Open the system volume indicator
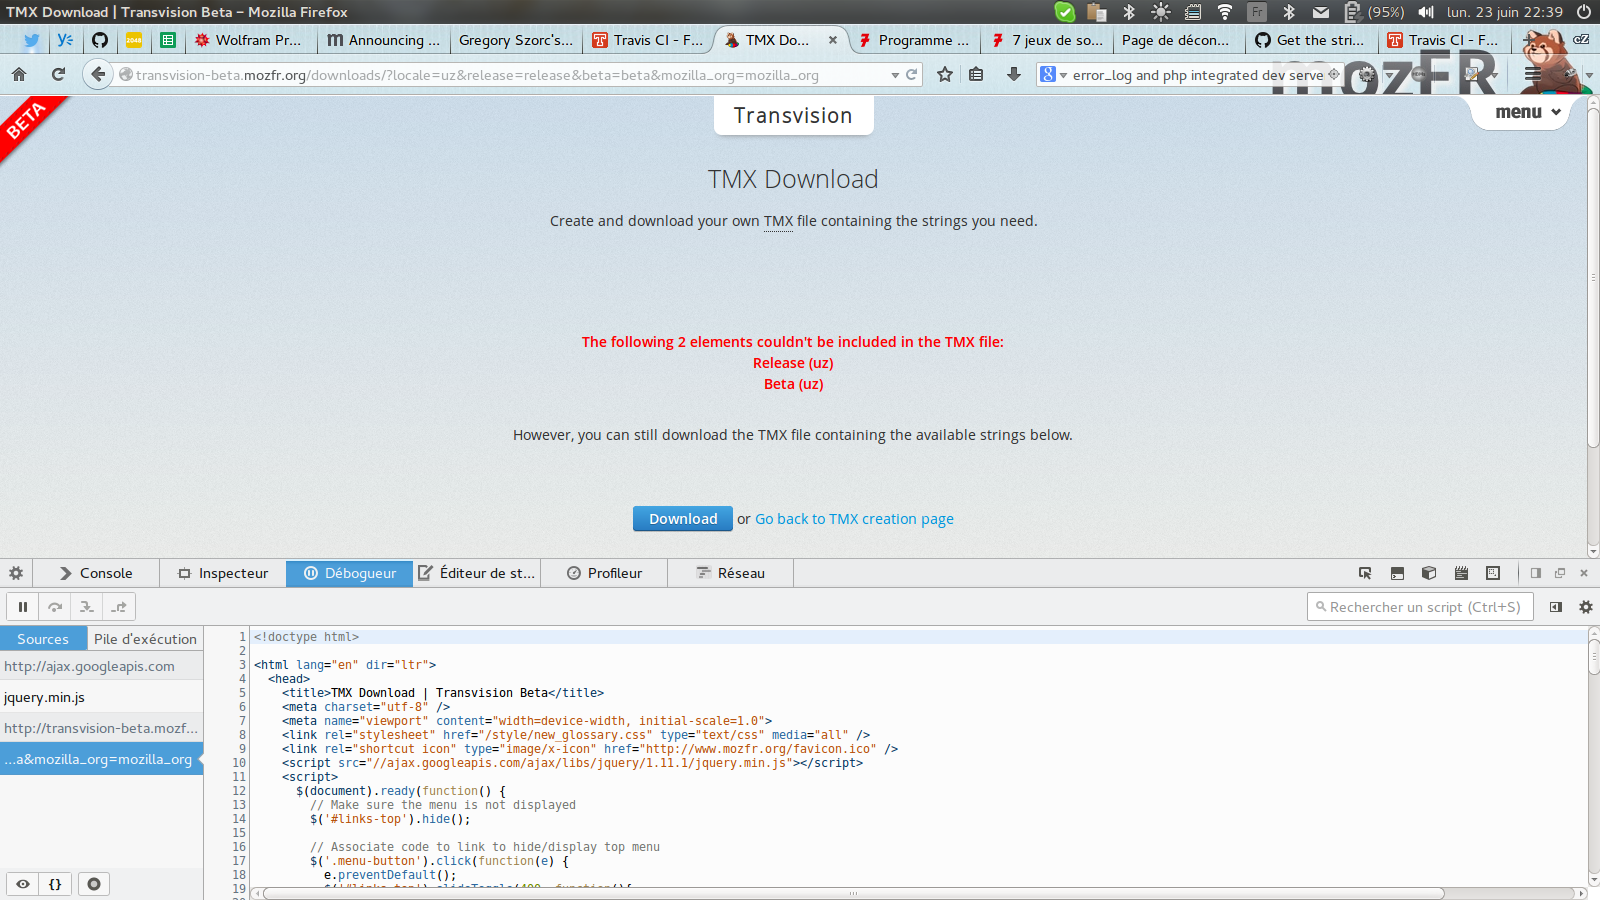This screenshot has height=900, width=1600. [1427, 12]
